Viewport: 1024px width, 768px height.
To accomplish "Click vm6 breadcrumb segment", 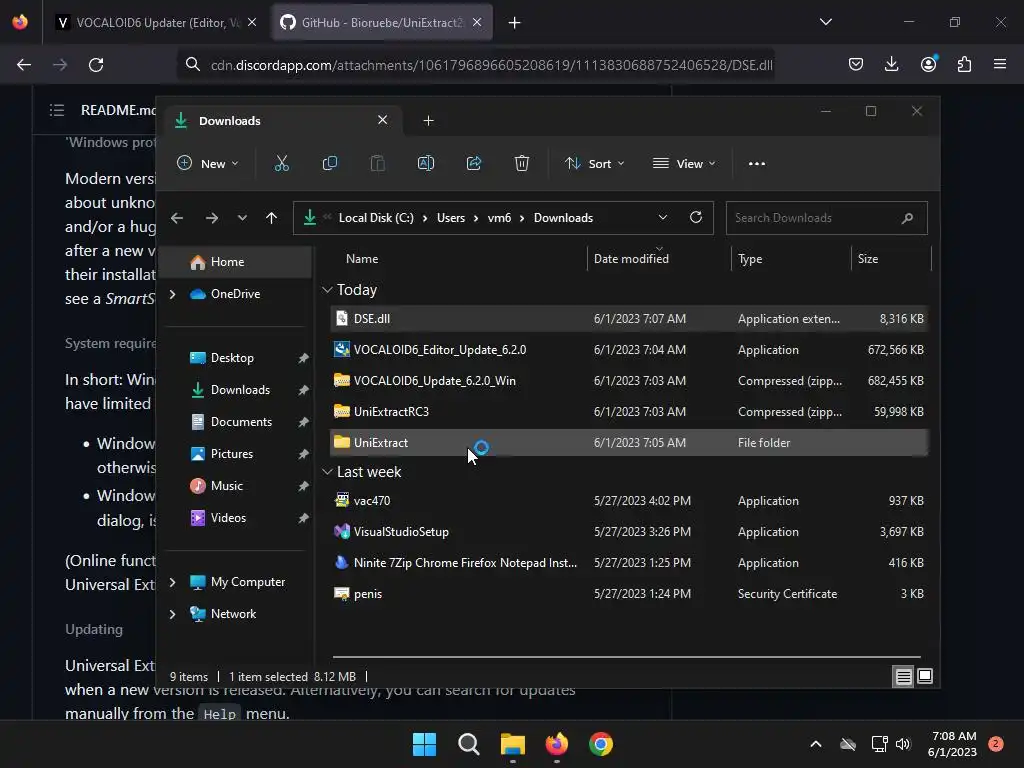I will [499, 218].
